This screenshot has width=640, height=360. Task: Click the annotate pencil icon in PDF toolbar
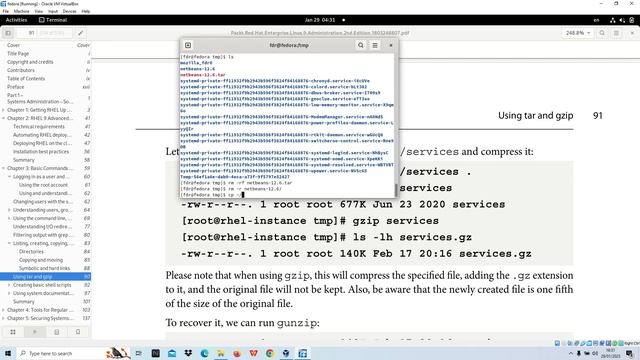80,33
